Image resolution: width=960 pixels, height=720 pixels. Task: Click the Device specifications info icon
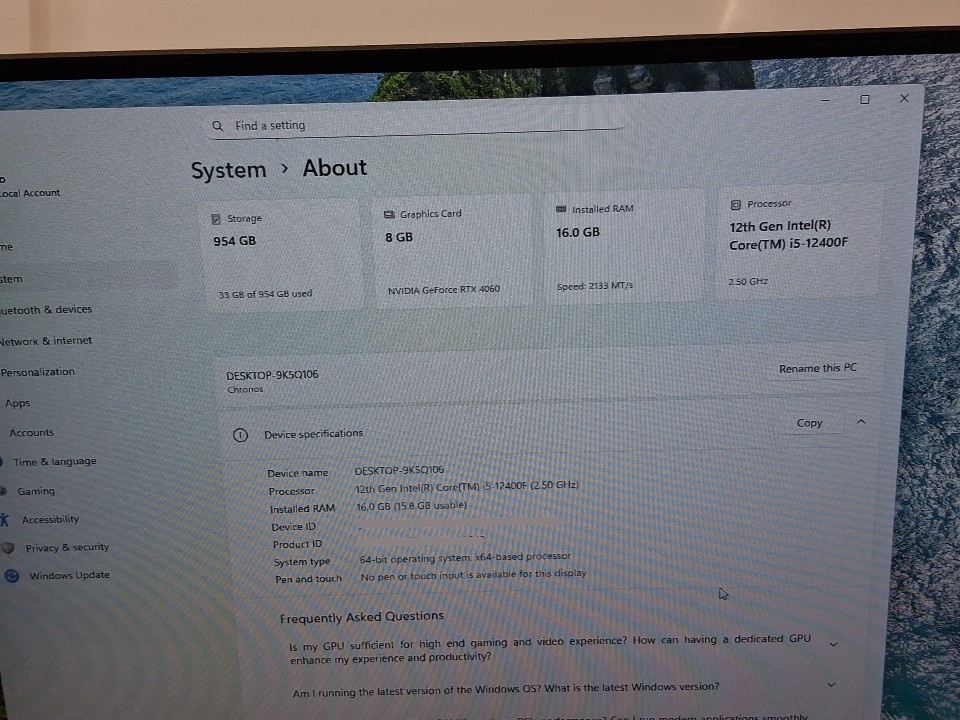point(240,435)
